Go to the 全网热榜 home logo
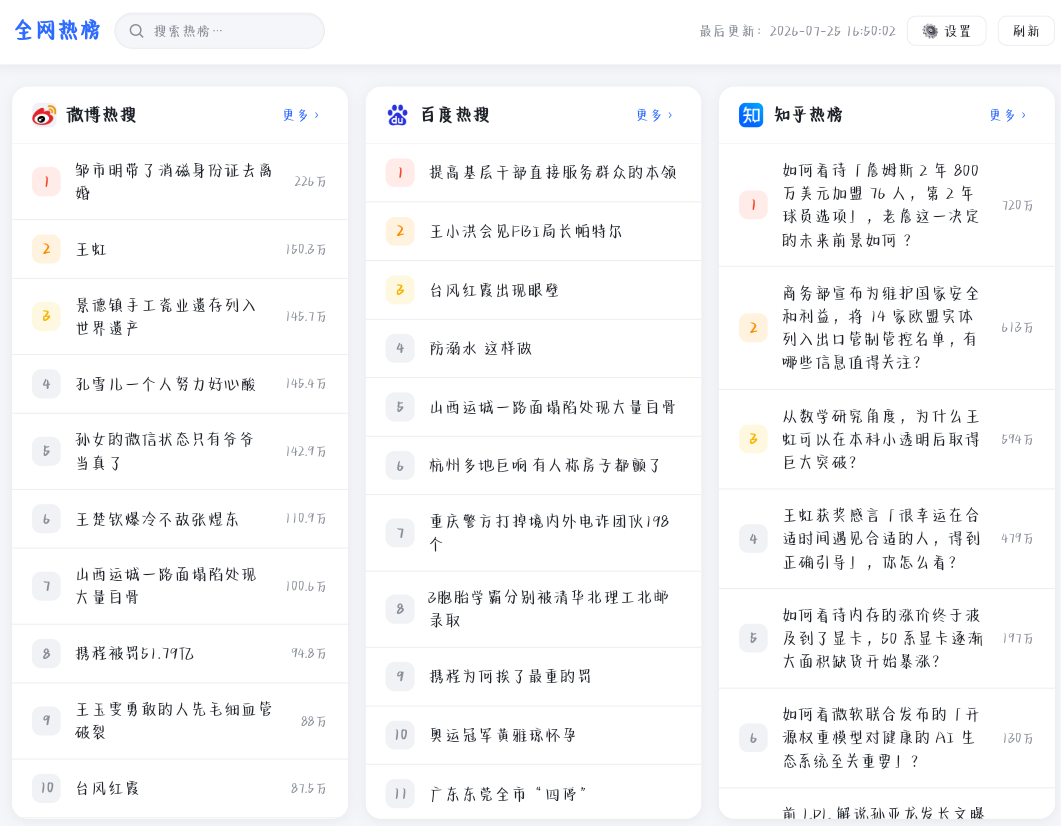Viewport: 1061px width, 826px height. tap(57, 30)
